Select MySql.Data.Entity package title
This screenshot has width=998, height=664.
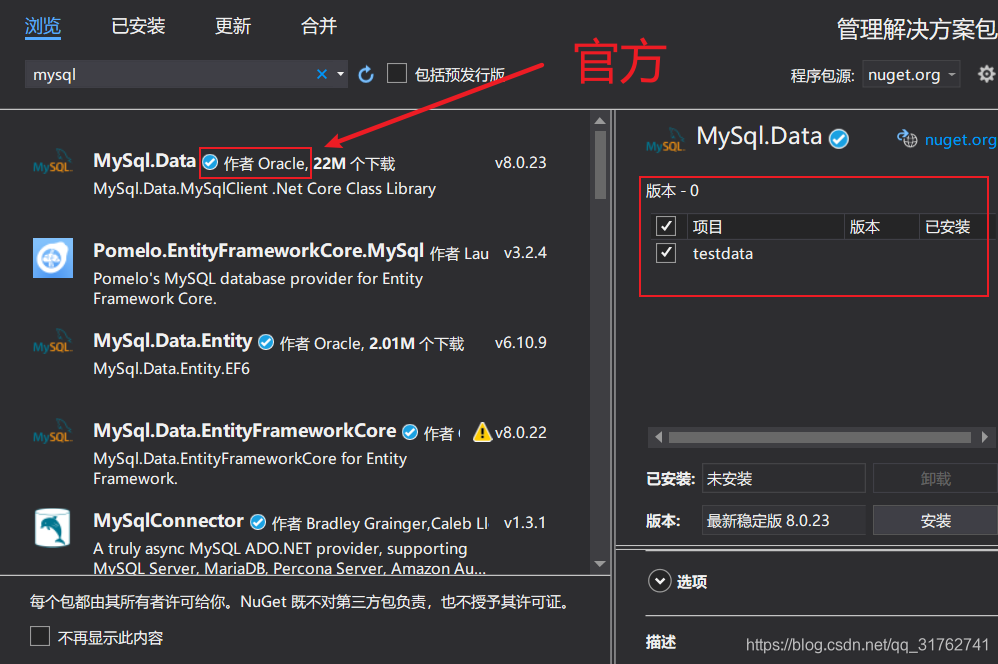[172, 341]
